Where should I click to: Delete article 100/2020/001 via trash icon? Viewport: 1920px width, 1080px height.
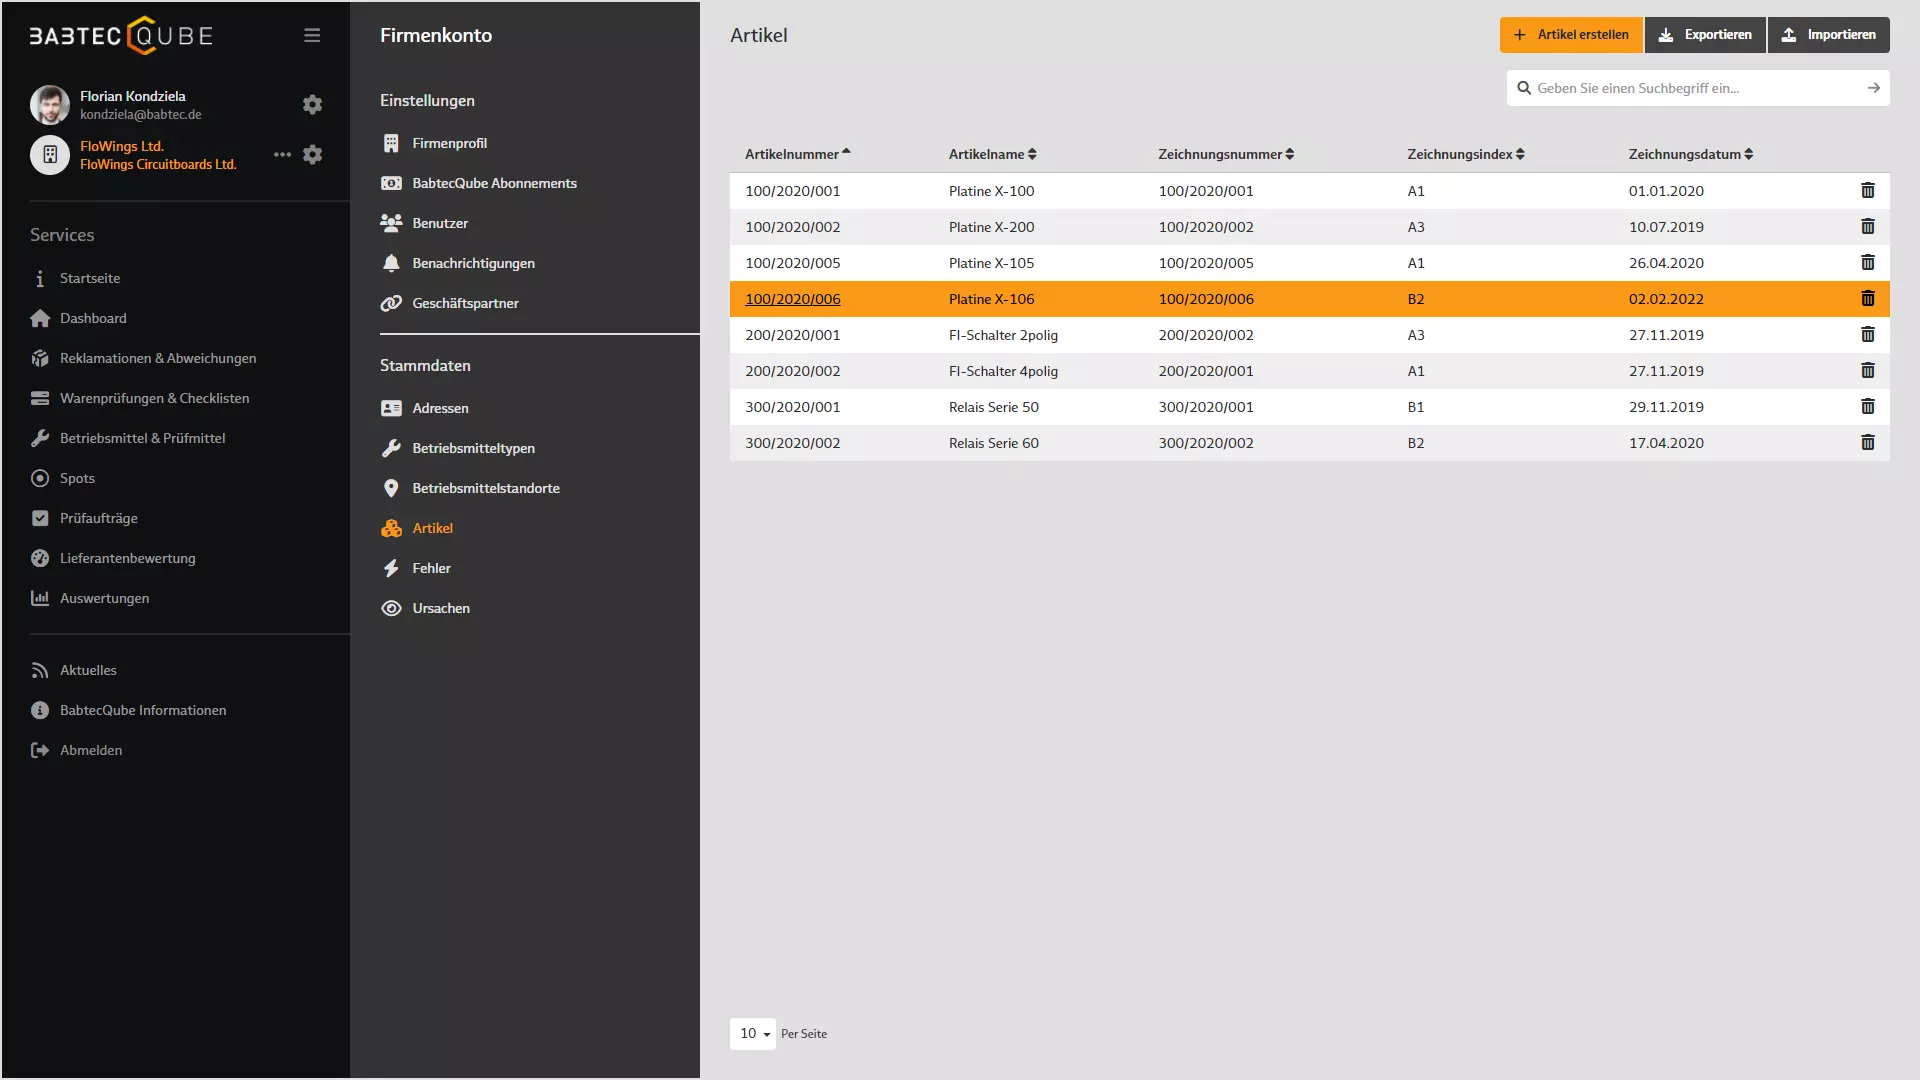[1867, 190]
